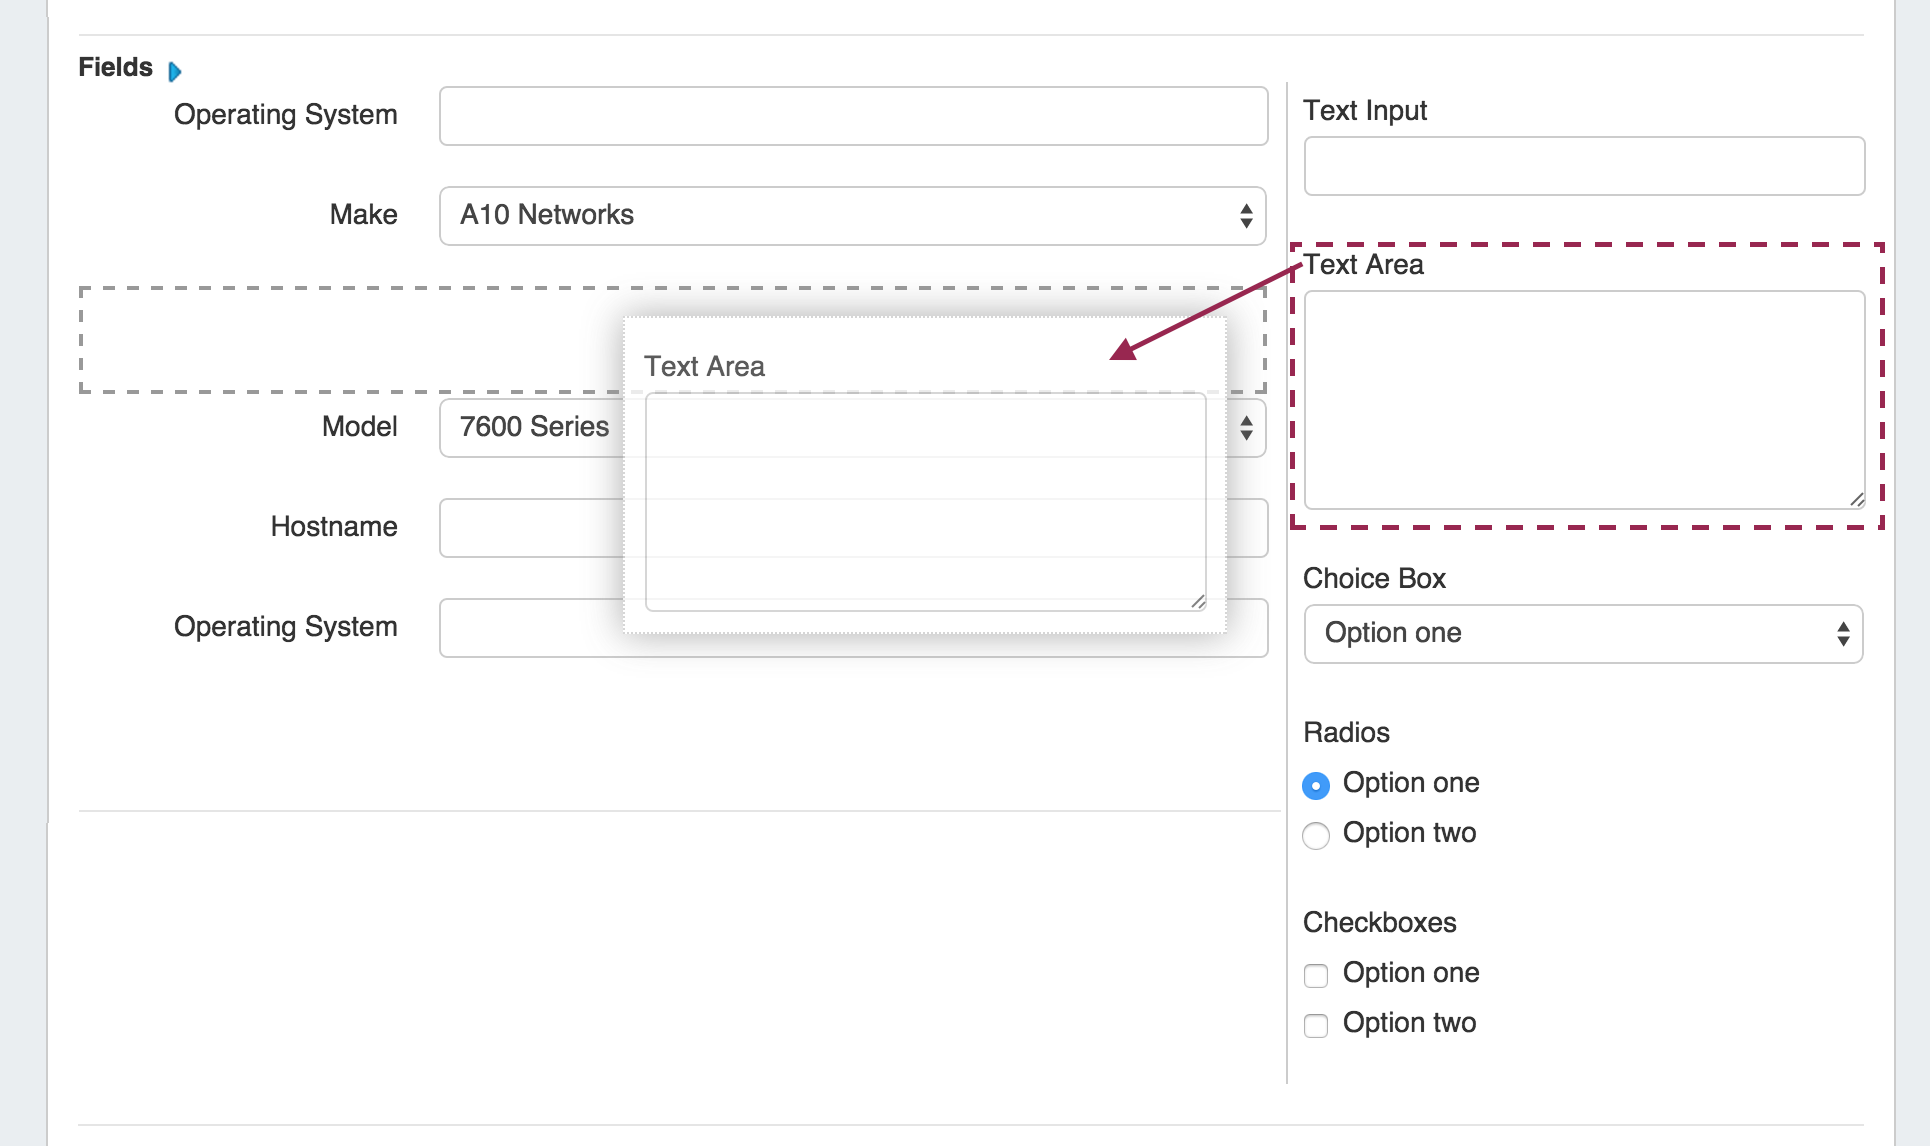This screenshot has height=1146, width=1930.
Task: Click the first Operating System input field
Action: [852, 116]
